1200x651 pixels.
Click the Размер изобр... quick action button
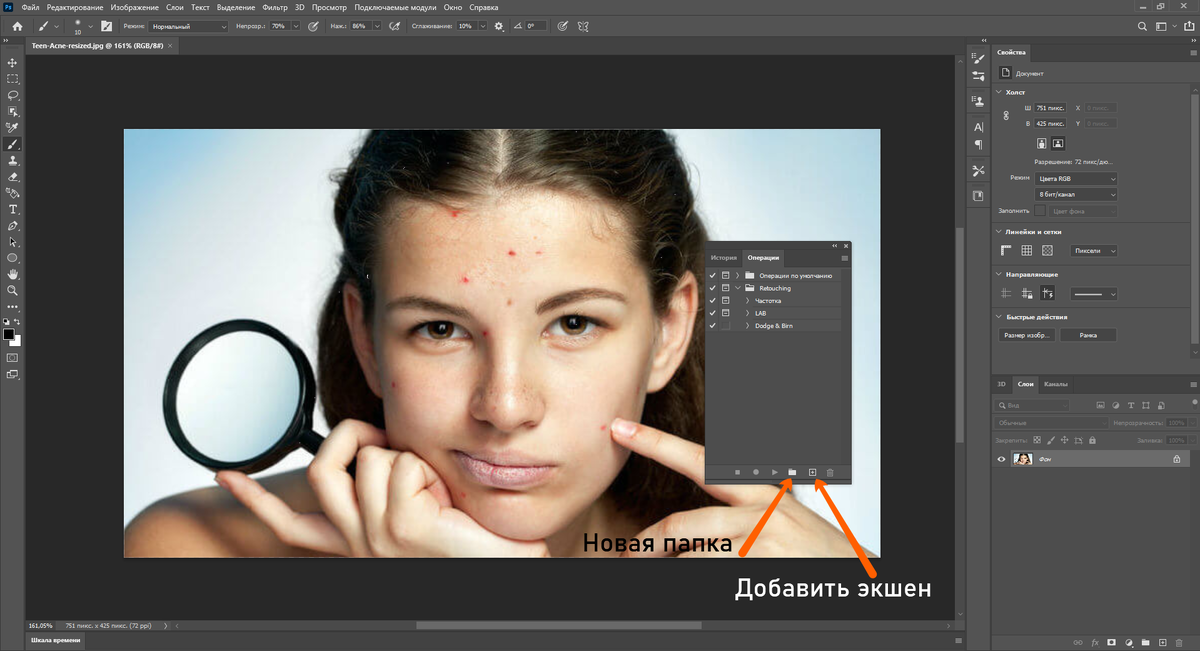pos(1027,335)
